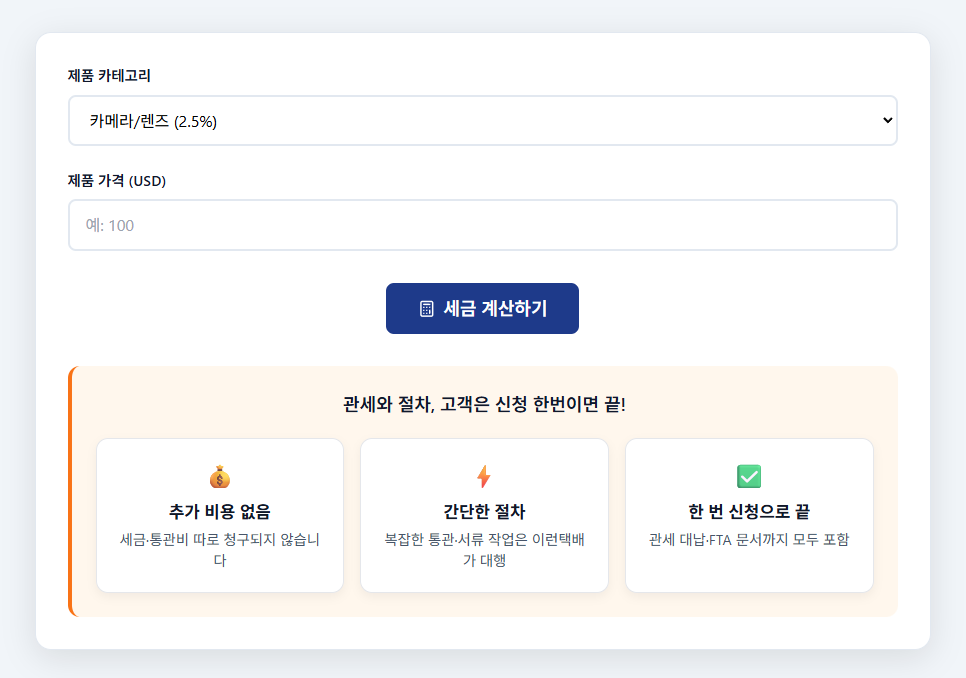Select the 간단한 절차 card title

tap(484, 512)
